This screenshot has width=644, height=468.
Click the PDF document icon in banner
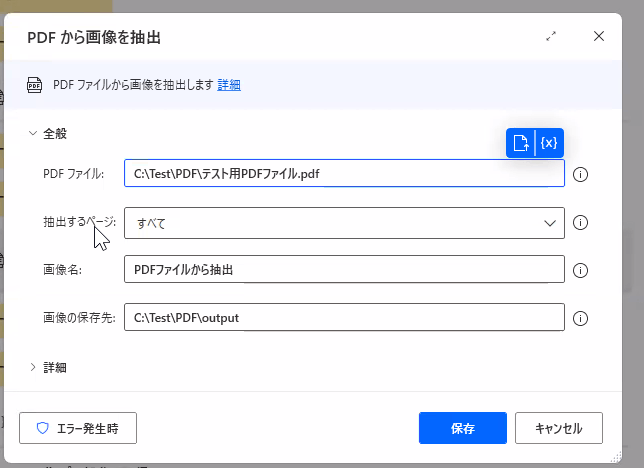point(34,85)
